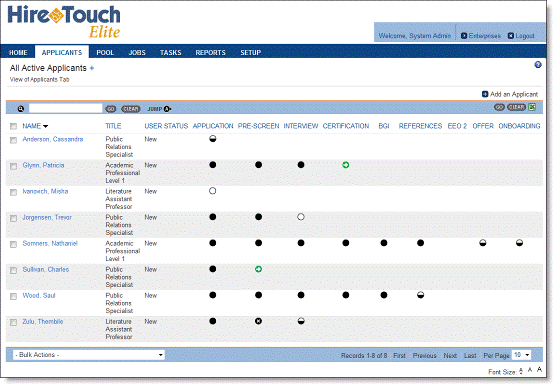Open the SETUP tab

(250, 53)
